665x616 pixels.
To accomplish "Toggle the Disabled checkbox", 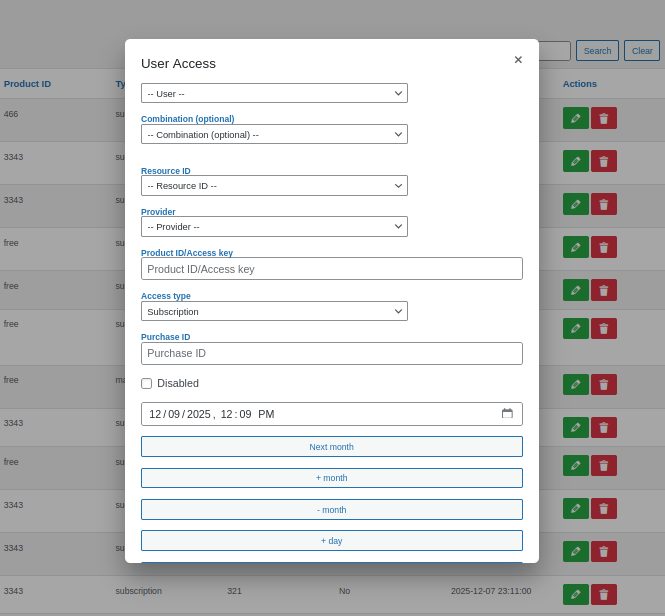I will pos(147,383).
